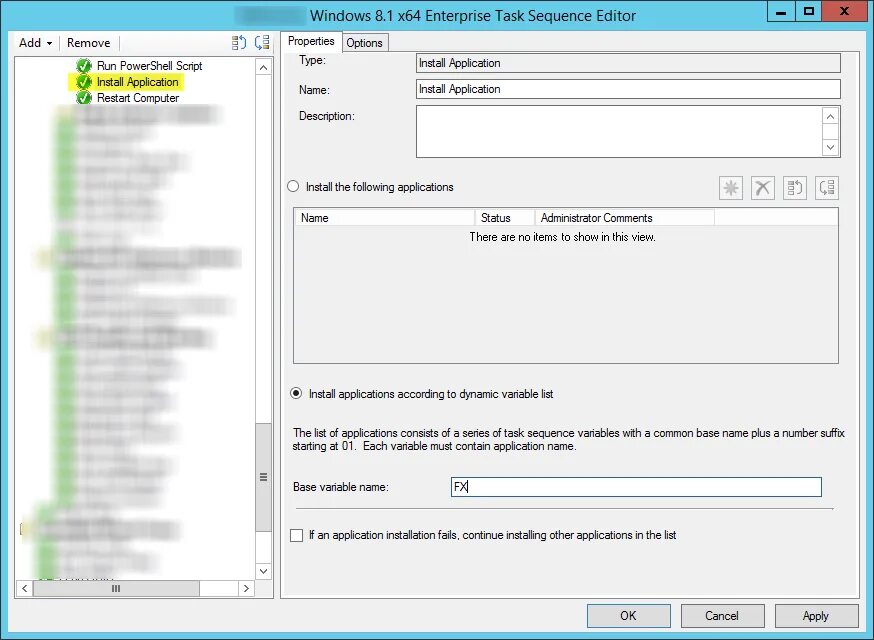Click the Remove button
874x640 pixels.
(89, 43)
